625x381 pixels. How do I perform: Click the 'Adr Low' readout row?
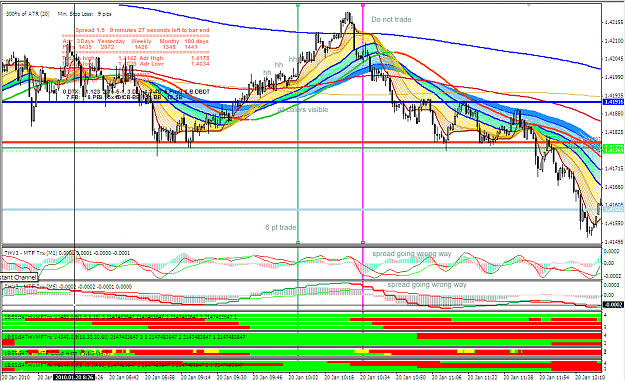click(x=174, y=64)
